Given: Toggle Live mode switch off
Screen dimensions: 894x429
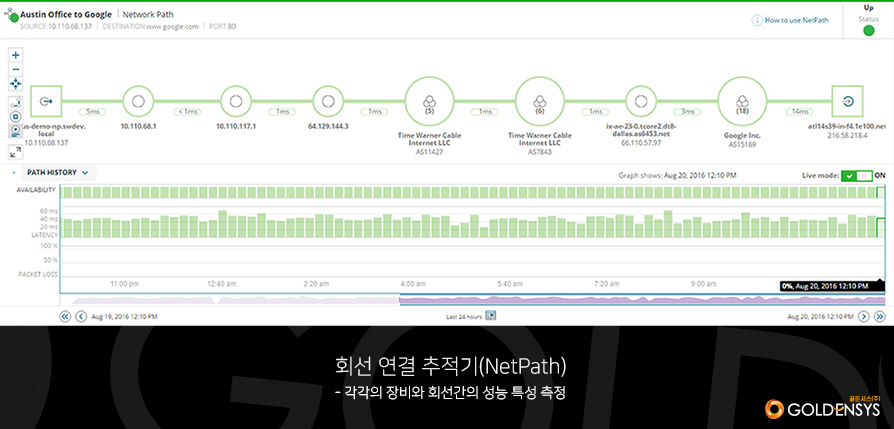Looking at the screenshot, I should tap(857, 176).
